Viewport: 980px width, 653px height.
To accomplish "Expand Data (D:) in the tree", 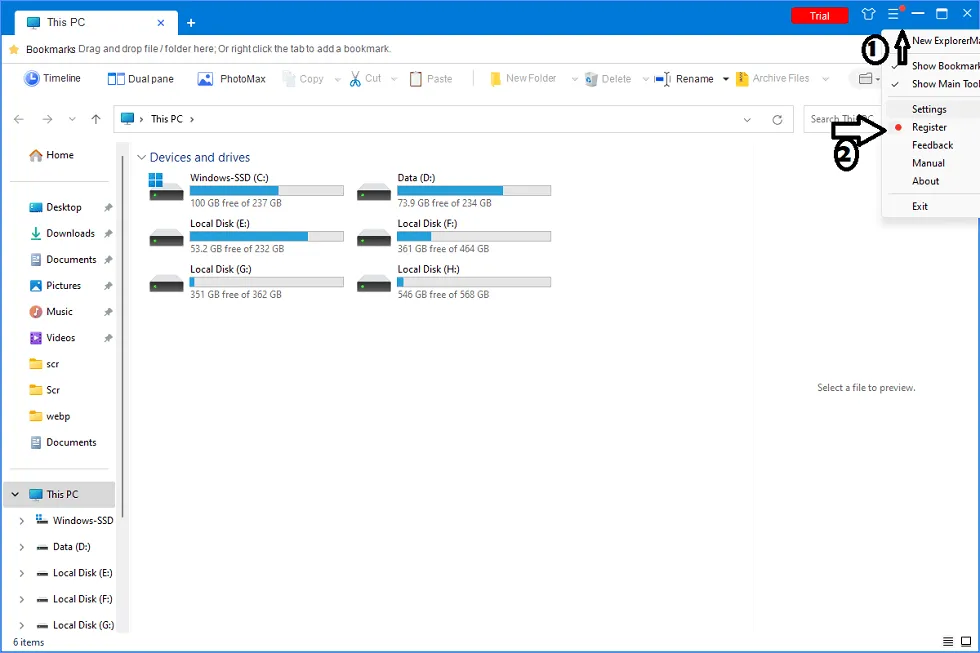I will (21, 547).
